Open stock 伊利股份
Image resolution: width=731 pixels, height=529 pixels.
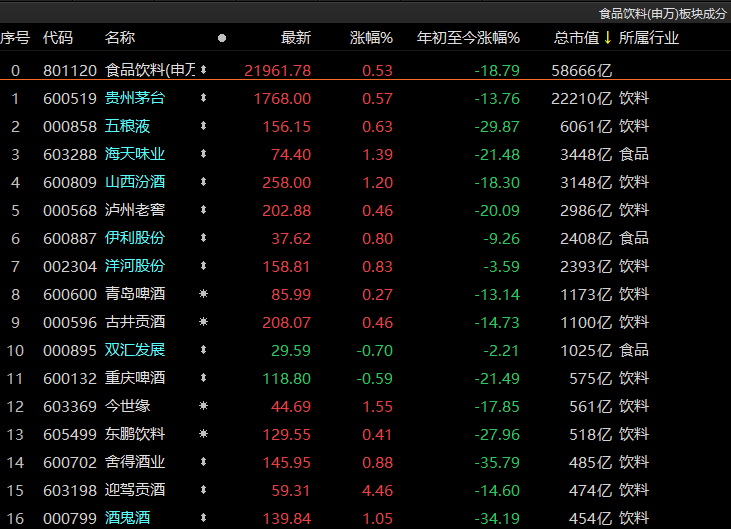pos(135,238)
